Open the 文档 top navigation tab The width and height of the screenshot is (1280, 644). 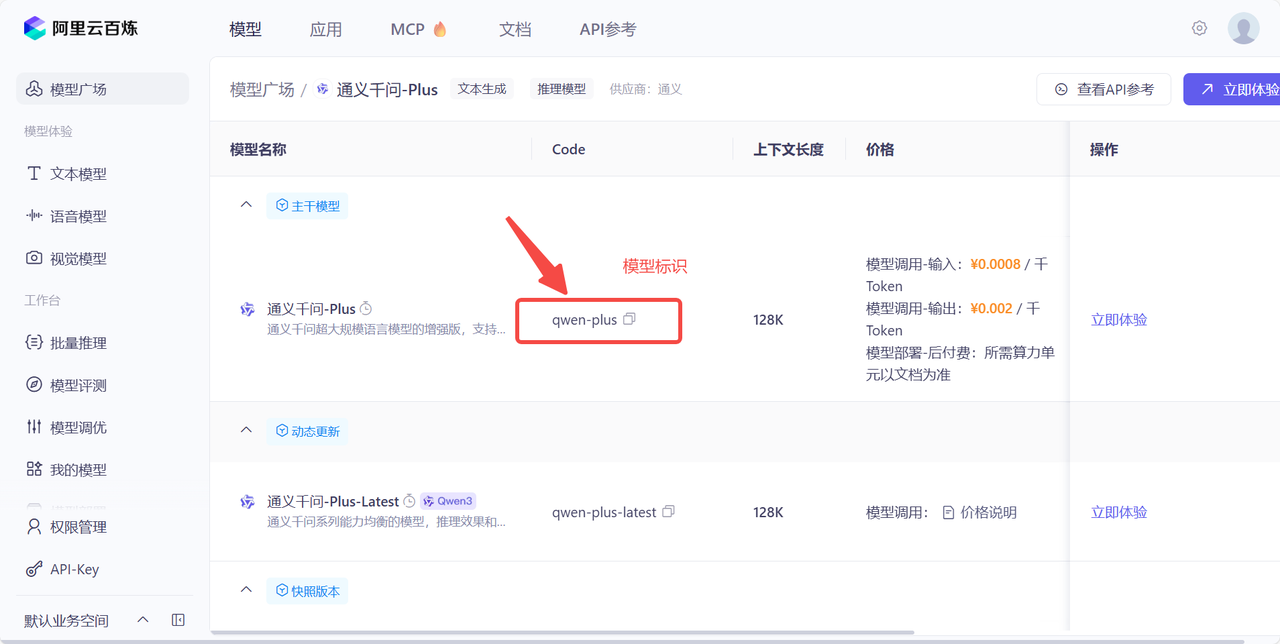(x=515, y=29)
